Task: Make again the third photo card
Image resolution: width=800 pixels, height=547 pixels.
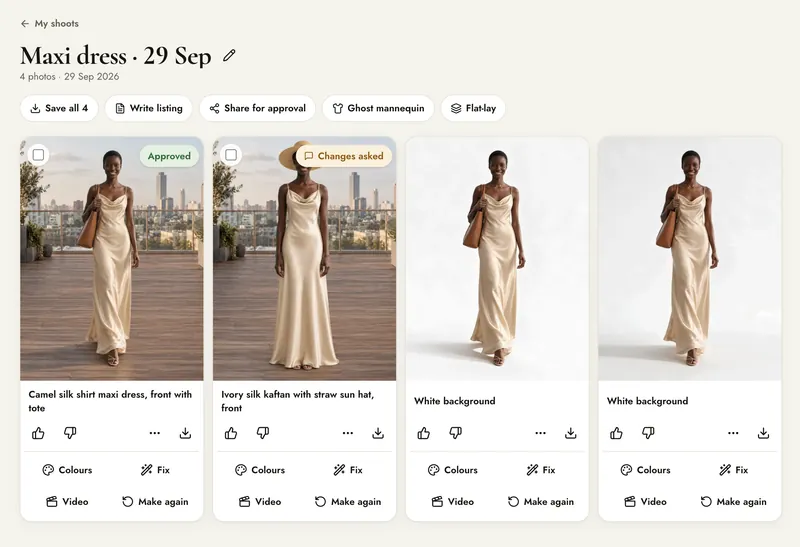Action: pyautogui.click(x=541, y=502)
